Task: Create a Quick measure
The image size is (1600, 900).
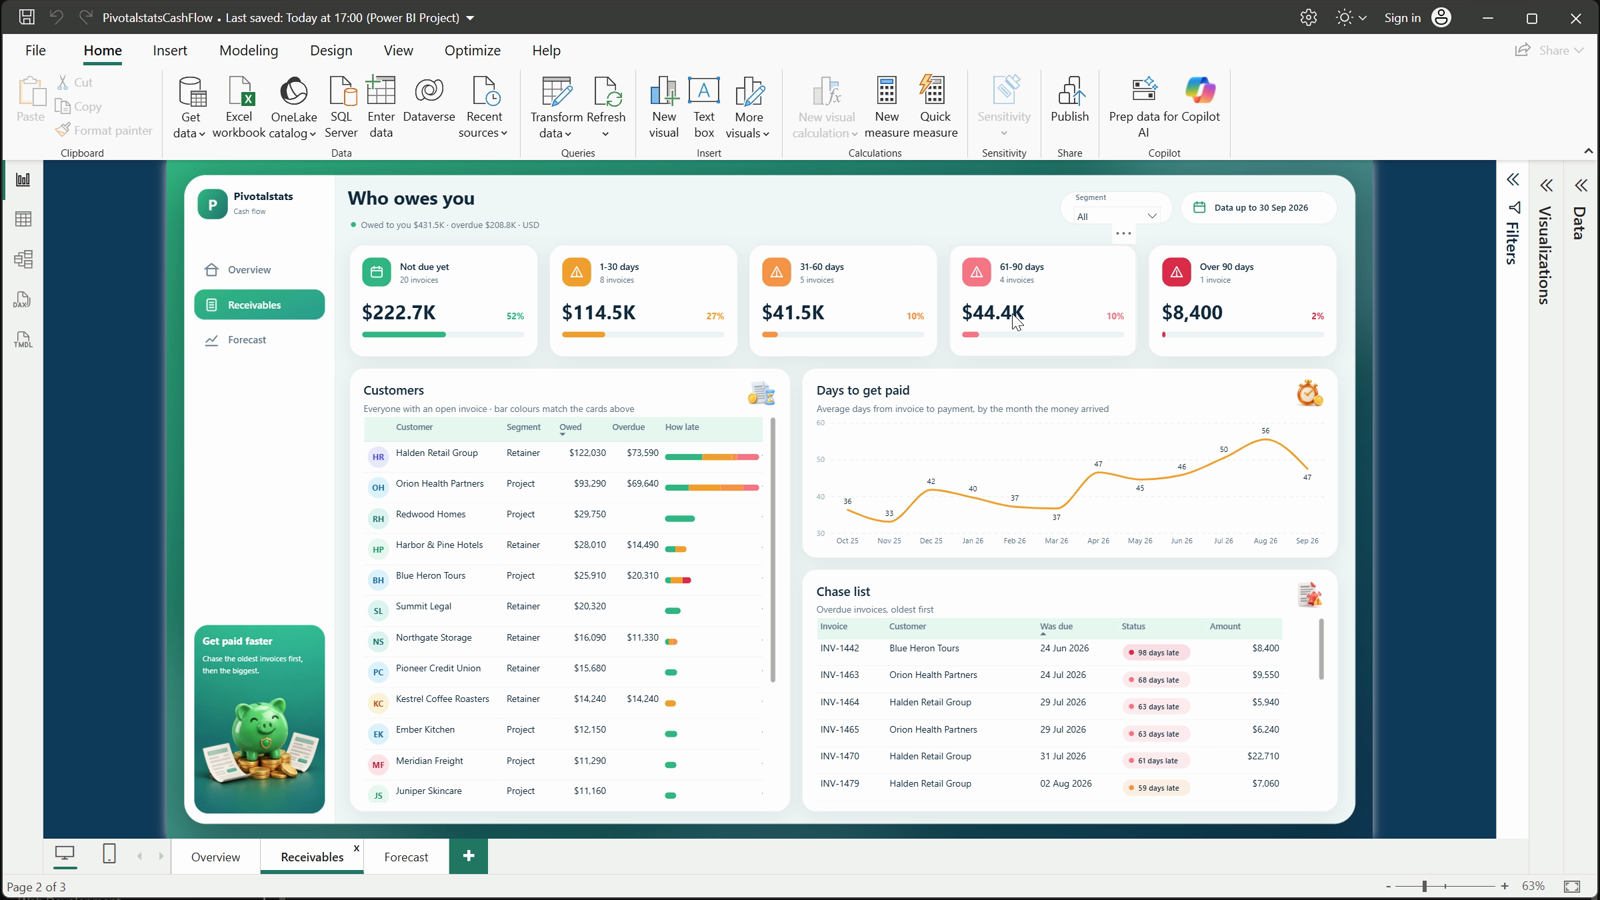Action: pos(935,107)
